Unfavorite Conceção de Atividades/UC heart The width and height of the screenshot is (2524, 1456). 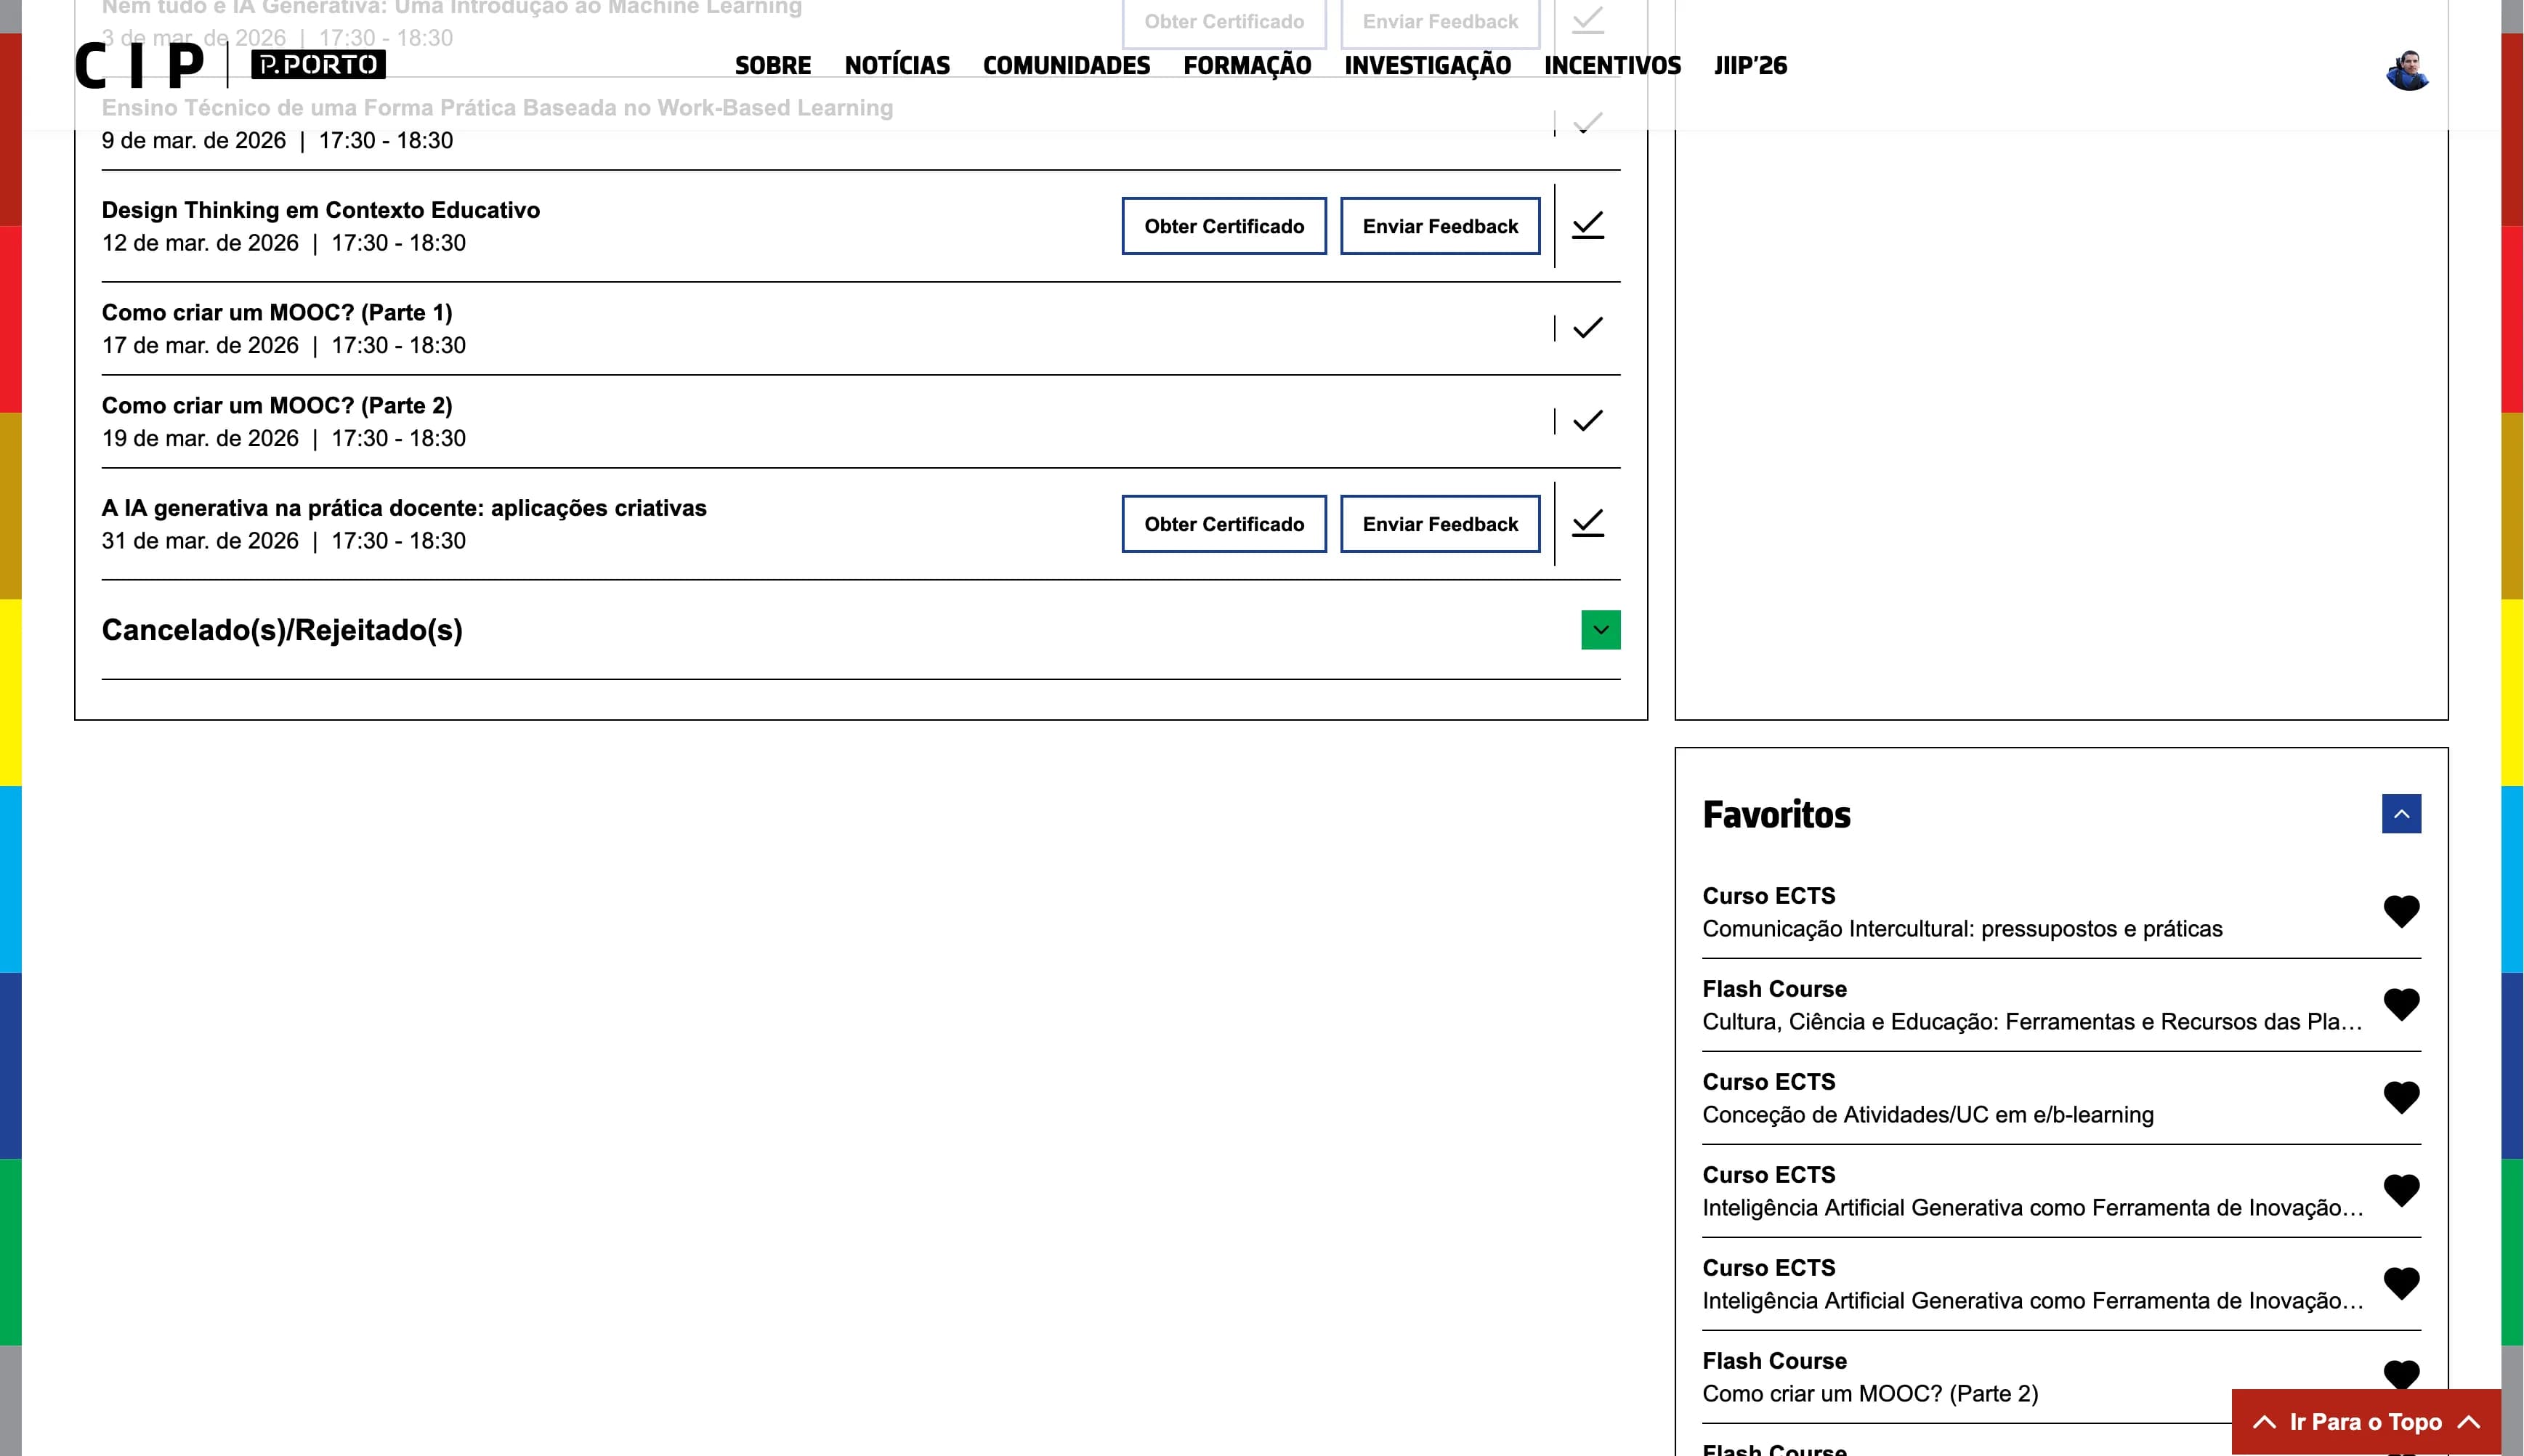[2401, 1097]
